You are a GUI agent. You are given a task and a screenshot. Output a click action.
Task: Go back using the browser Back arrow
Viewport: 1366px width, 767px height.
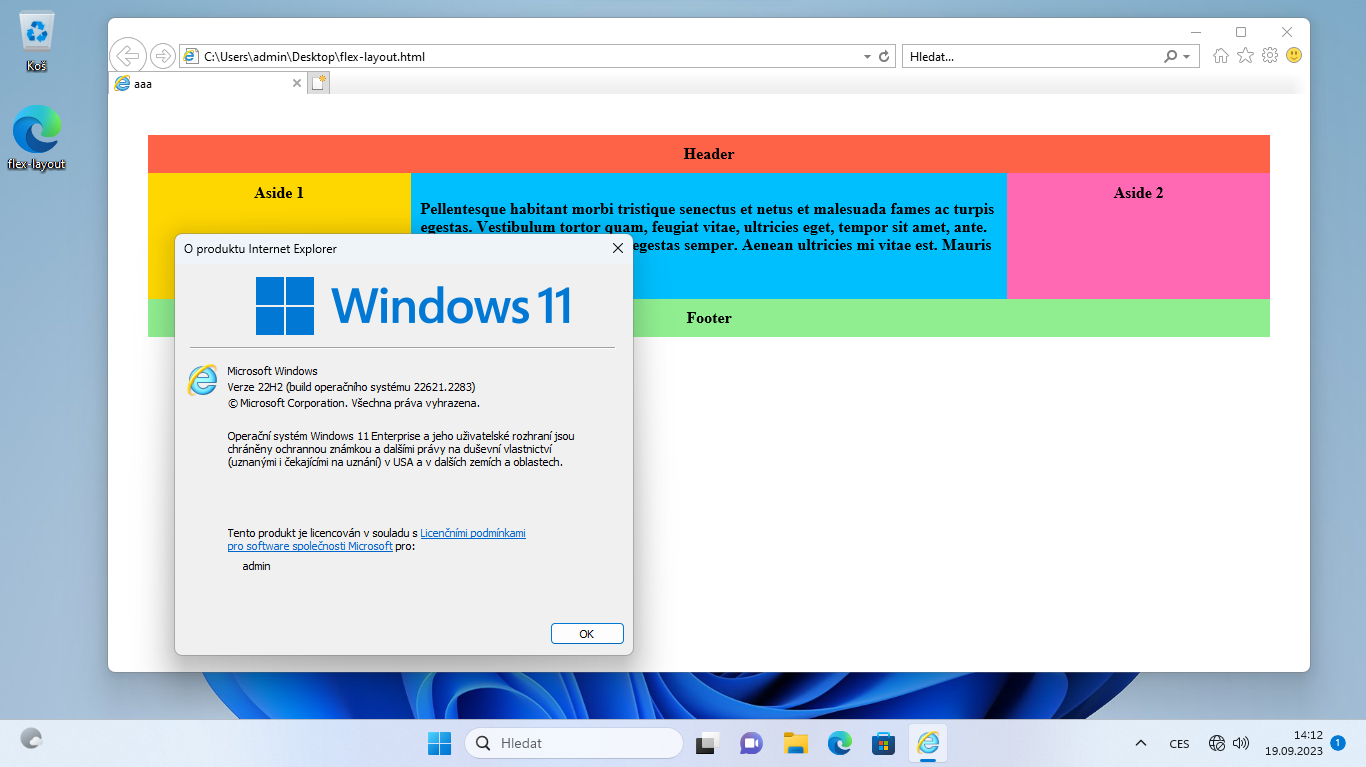pos(127,55)
